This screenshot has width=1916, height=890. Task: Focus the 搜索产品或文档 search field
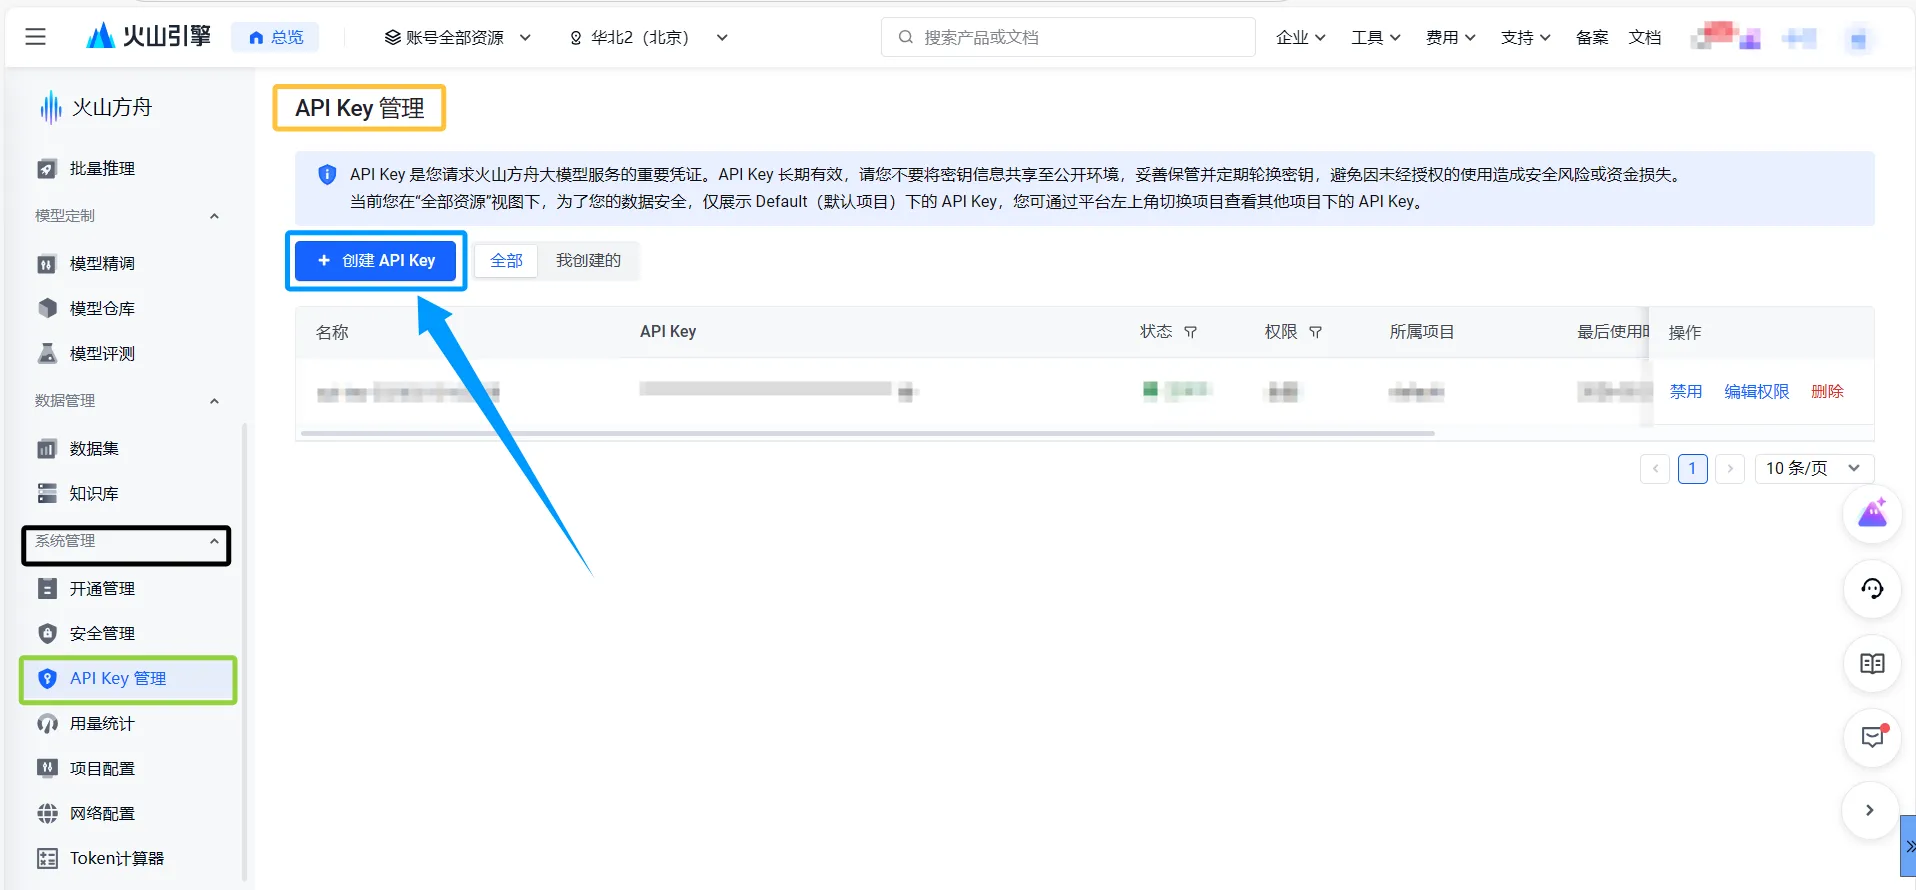tap(1068, 37)
